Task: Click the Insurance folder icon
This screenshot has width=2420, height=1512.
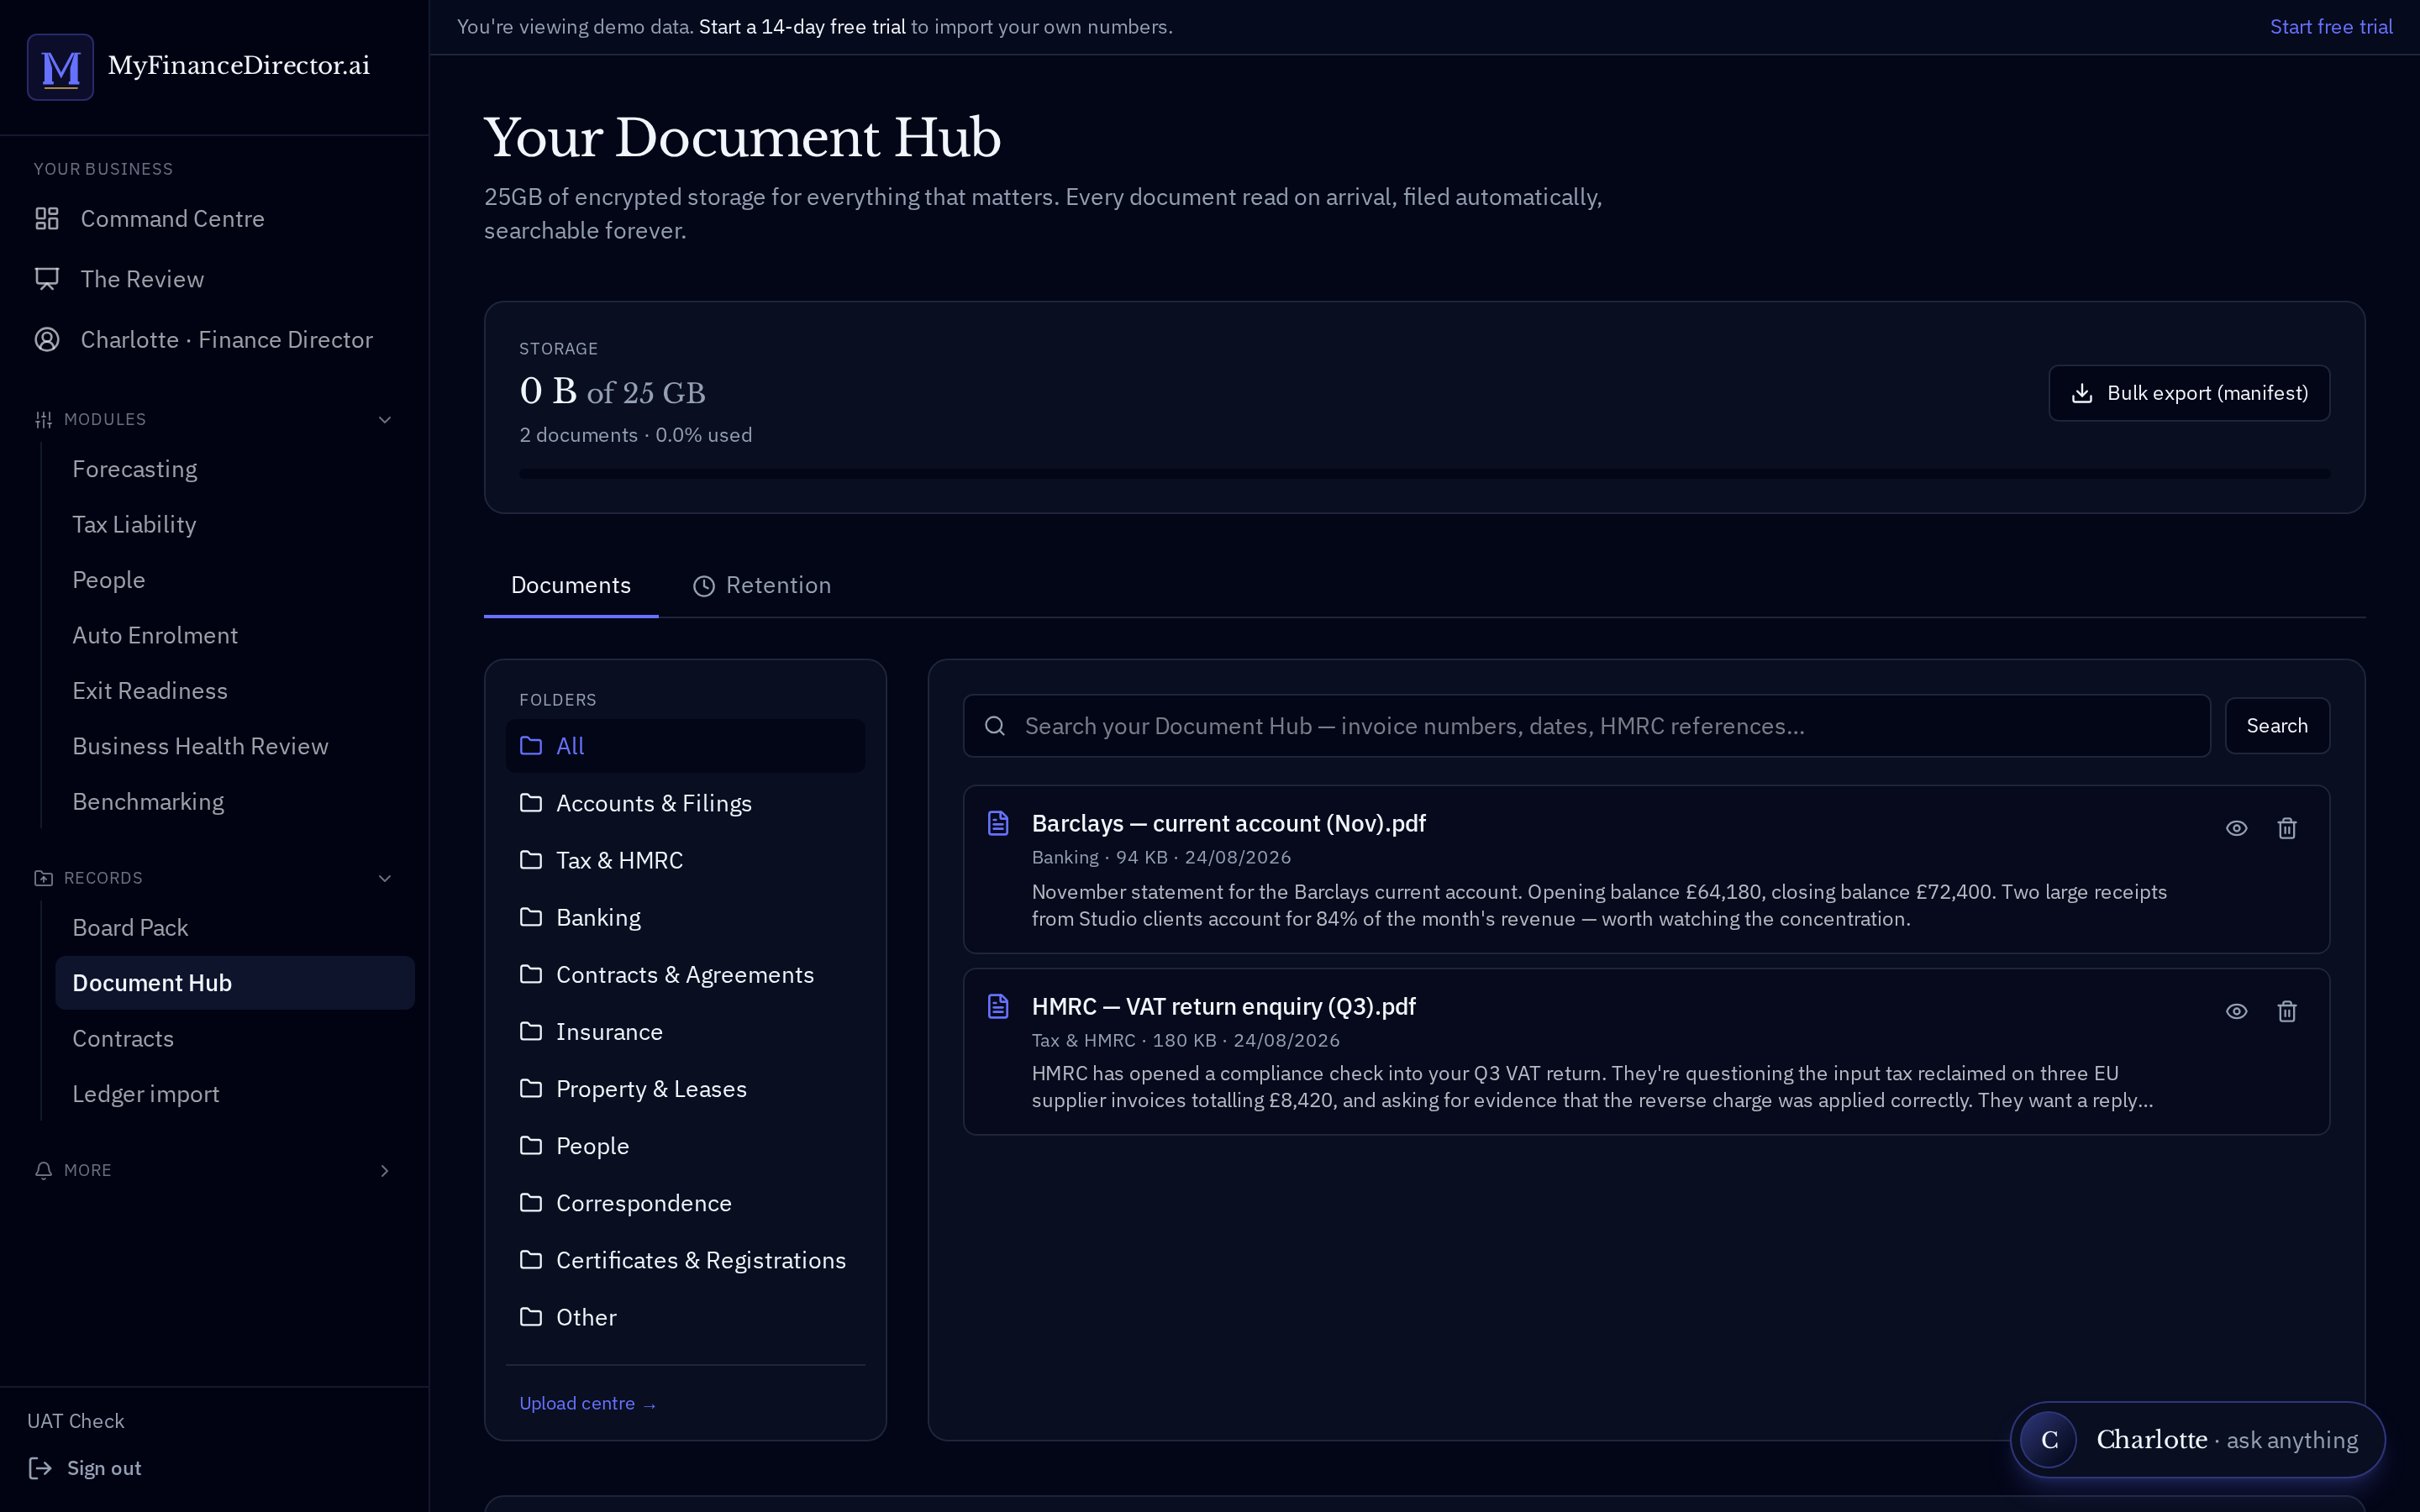Action: pos(531,1031)
